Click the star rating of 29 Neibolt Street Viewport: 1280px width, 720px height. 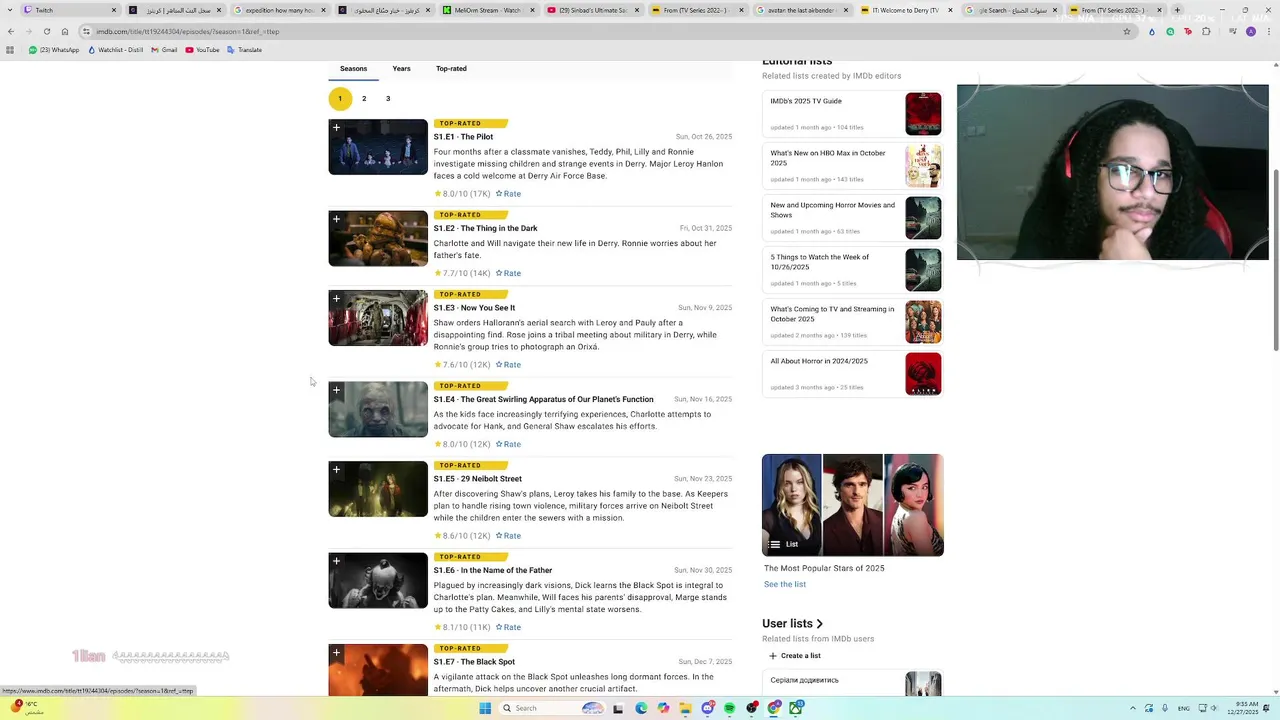[x=462, y=536]
